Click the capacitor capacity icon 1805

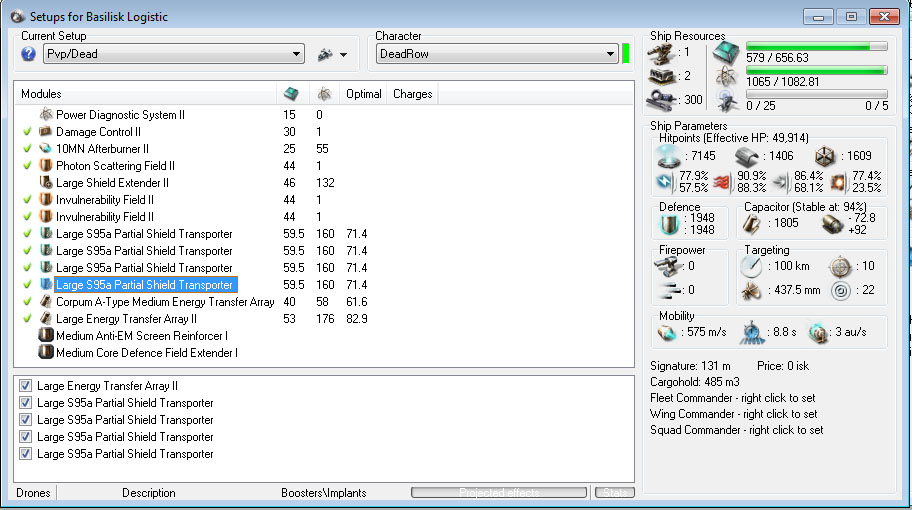[752, 223]
